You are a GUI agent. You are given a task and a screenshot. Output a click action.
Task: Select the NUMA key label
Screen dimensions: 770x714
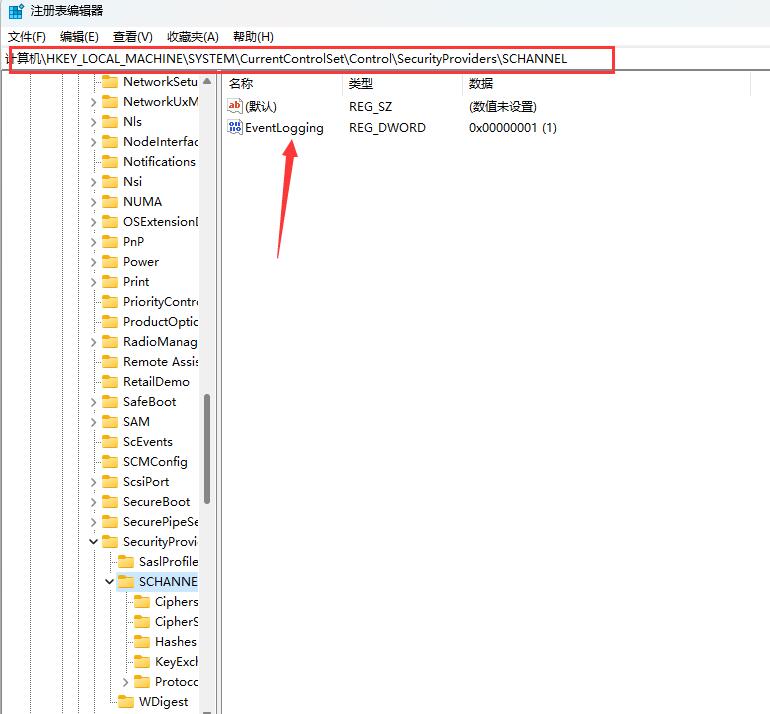point(142,202)
